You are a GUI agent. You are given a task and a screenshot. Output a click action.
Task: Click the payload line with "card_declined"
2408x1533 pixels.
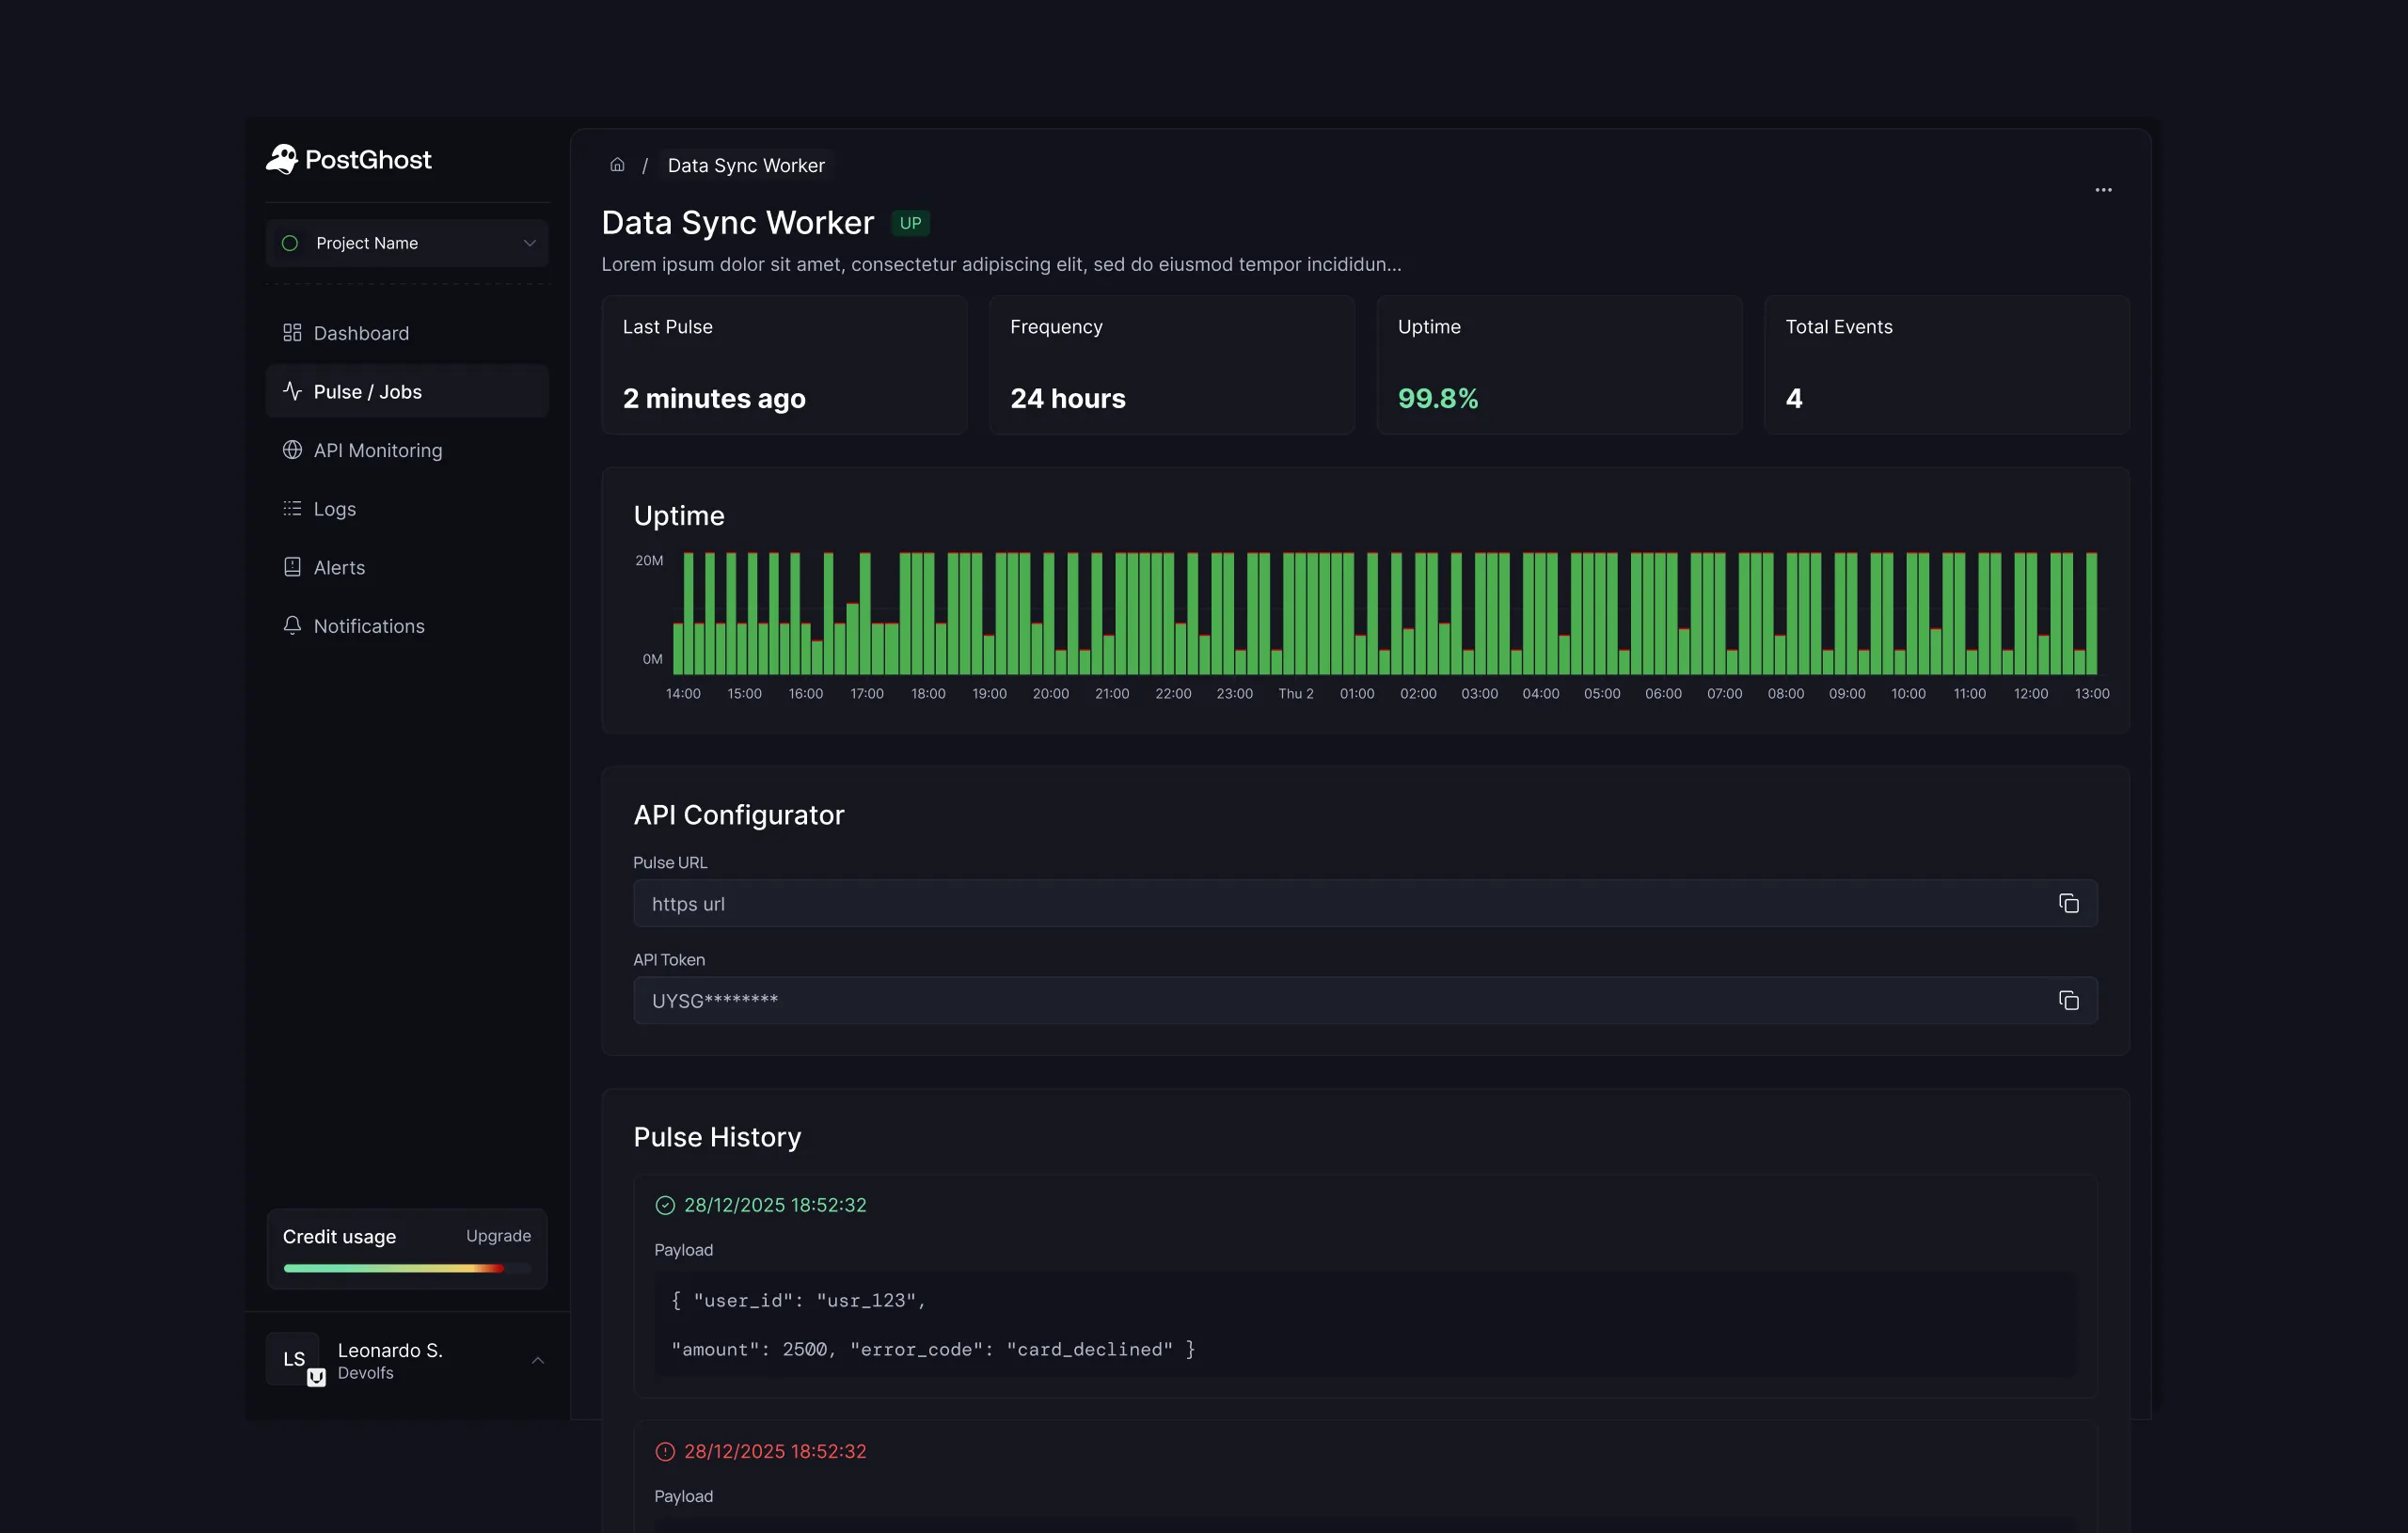click(x=933, y=1350)
